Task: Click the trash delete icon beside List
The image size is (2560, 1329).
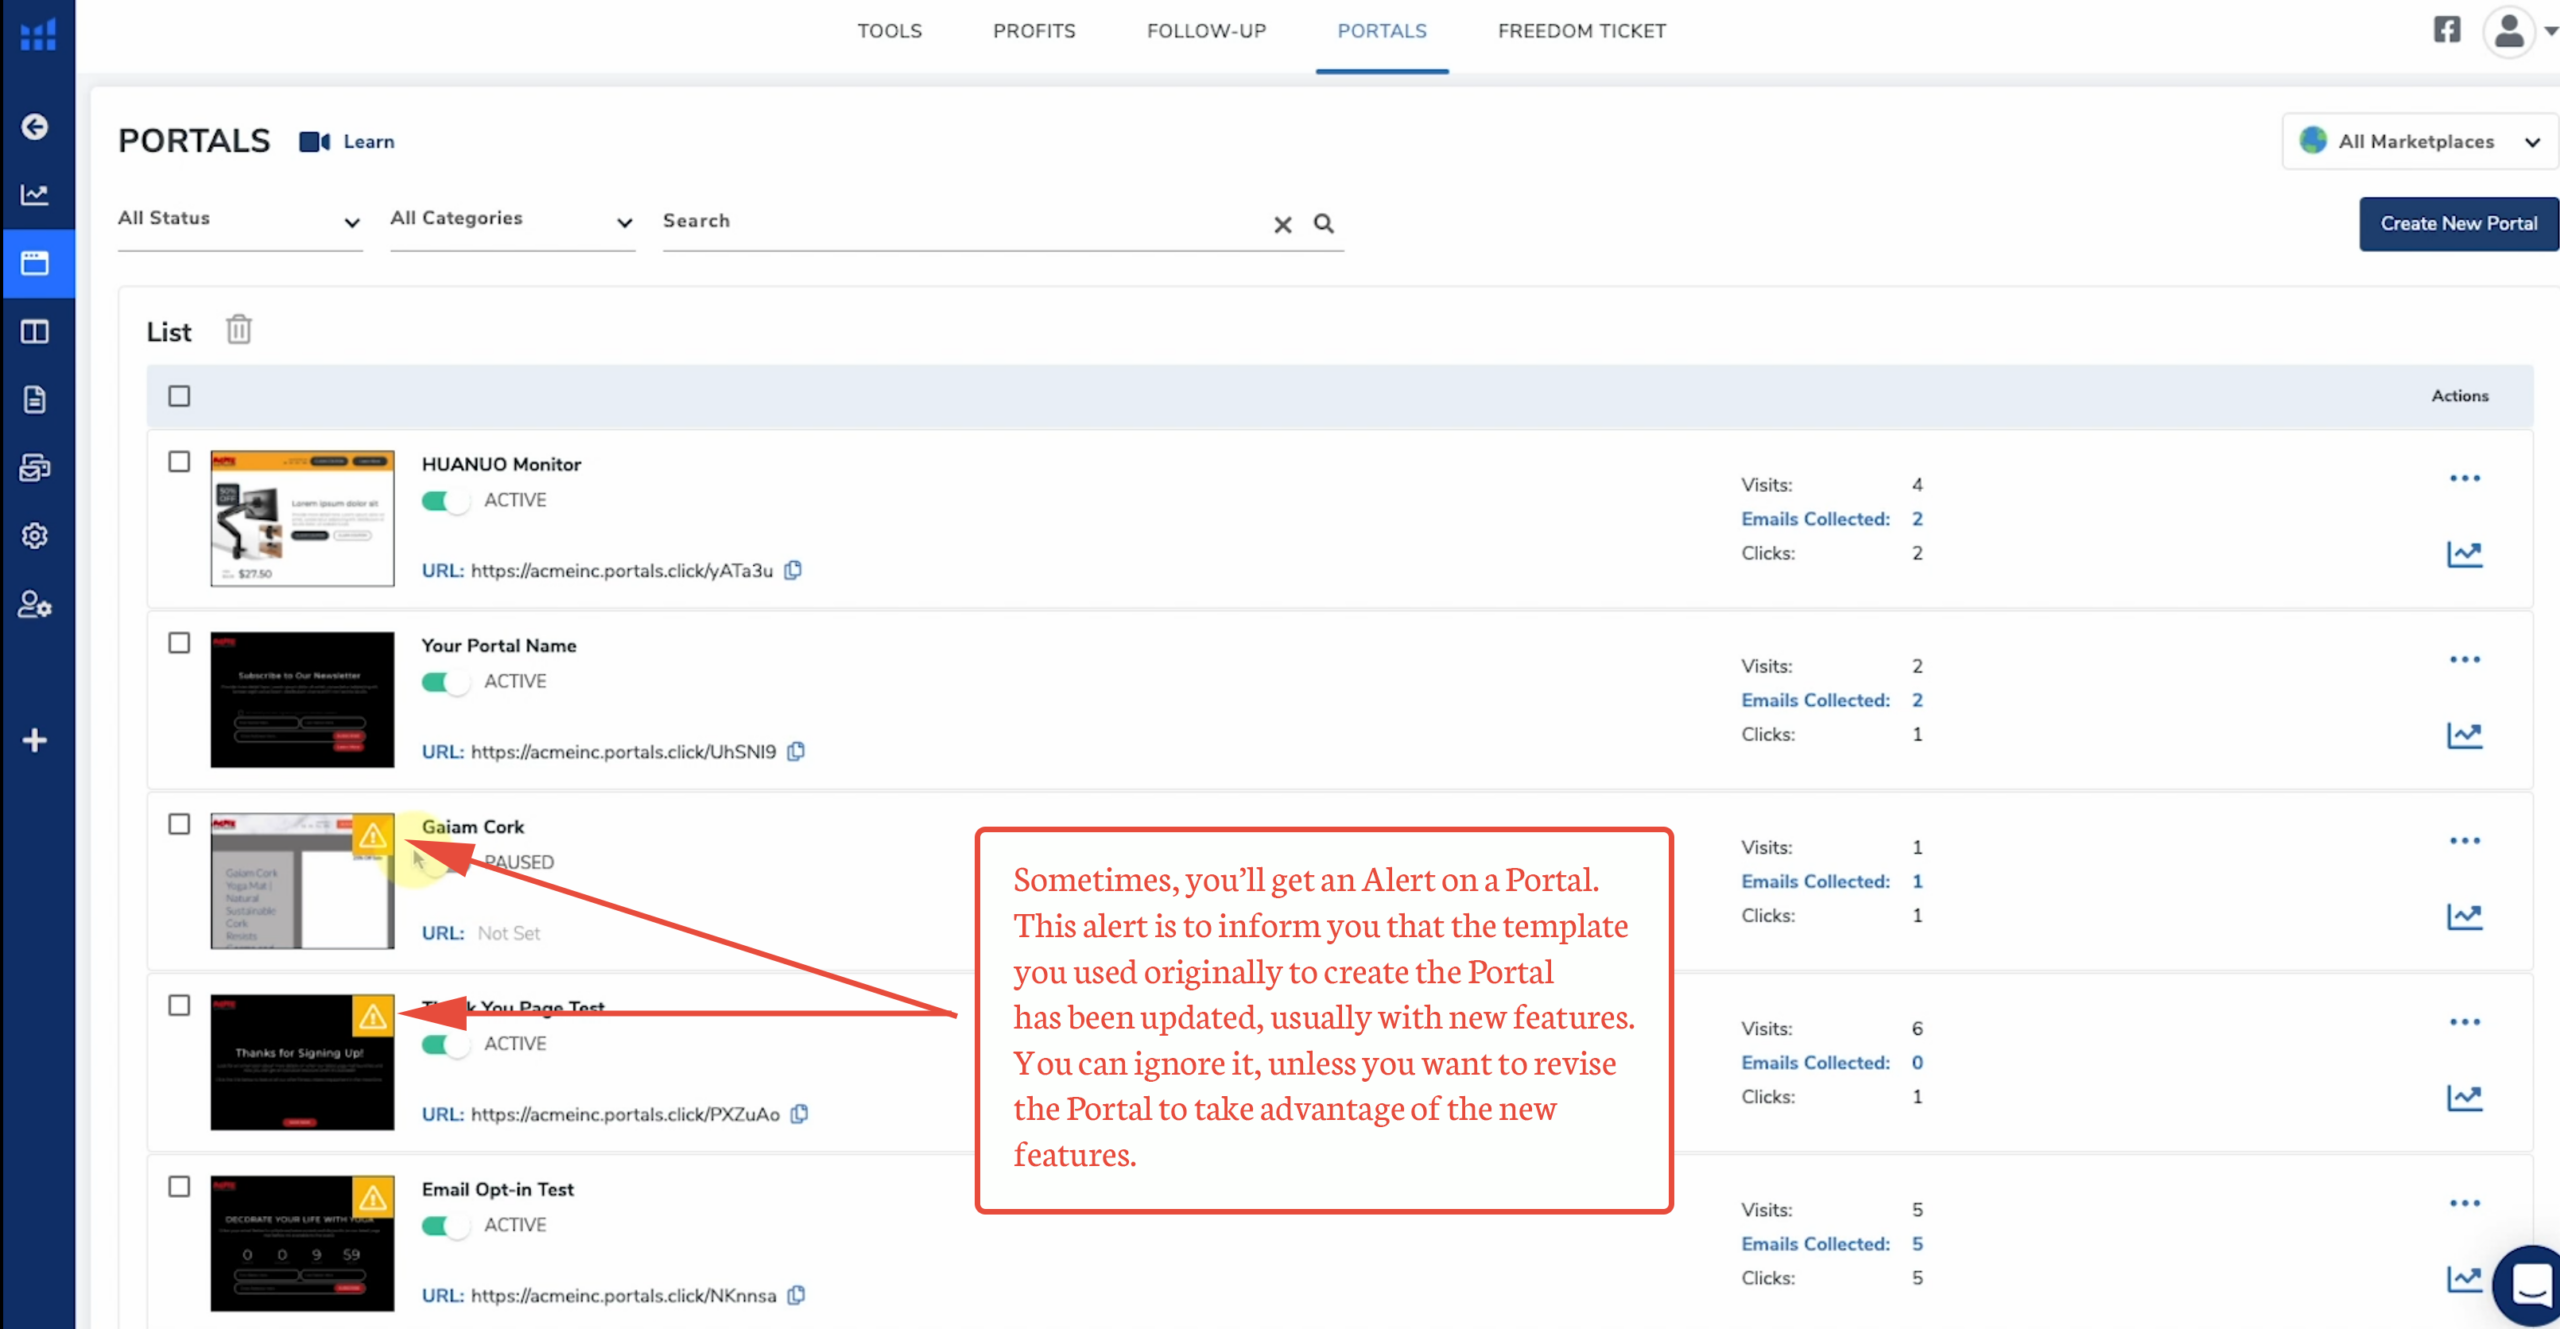Action: coord(238,330)
